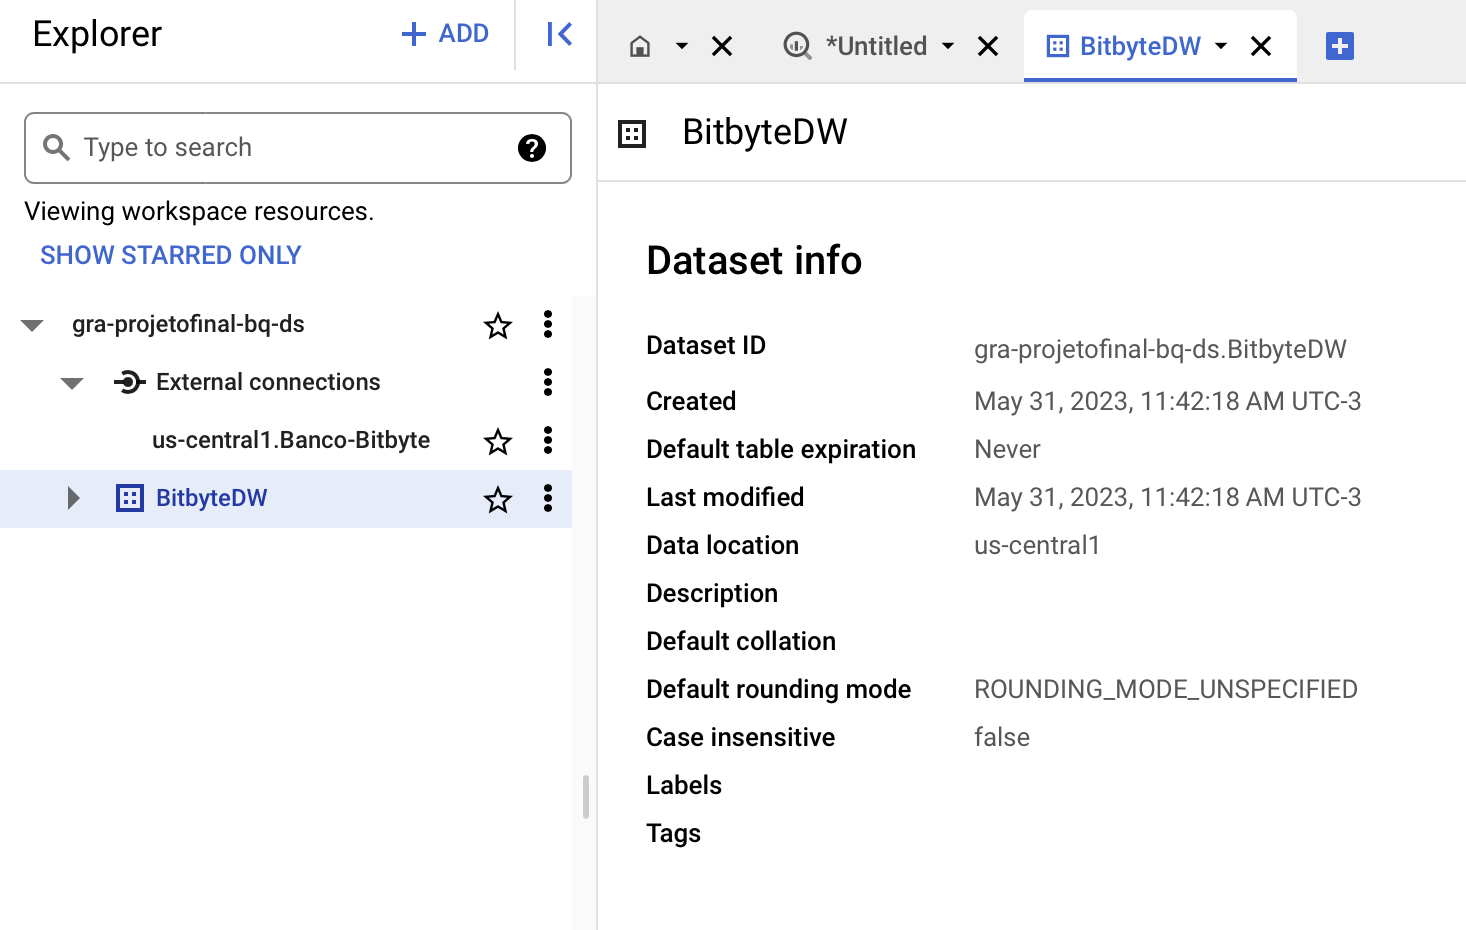Collapse the gra-projetofinal-bq-ds project node

(x=32, y=325)
